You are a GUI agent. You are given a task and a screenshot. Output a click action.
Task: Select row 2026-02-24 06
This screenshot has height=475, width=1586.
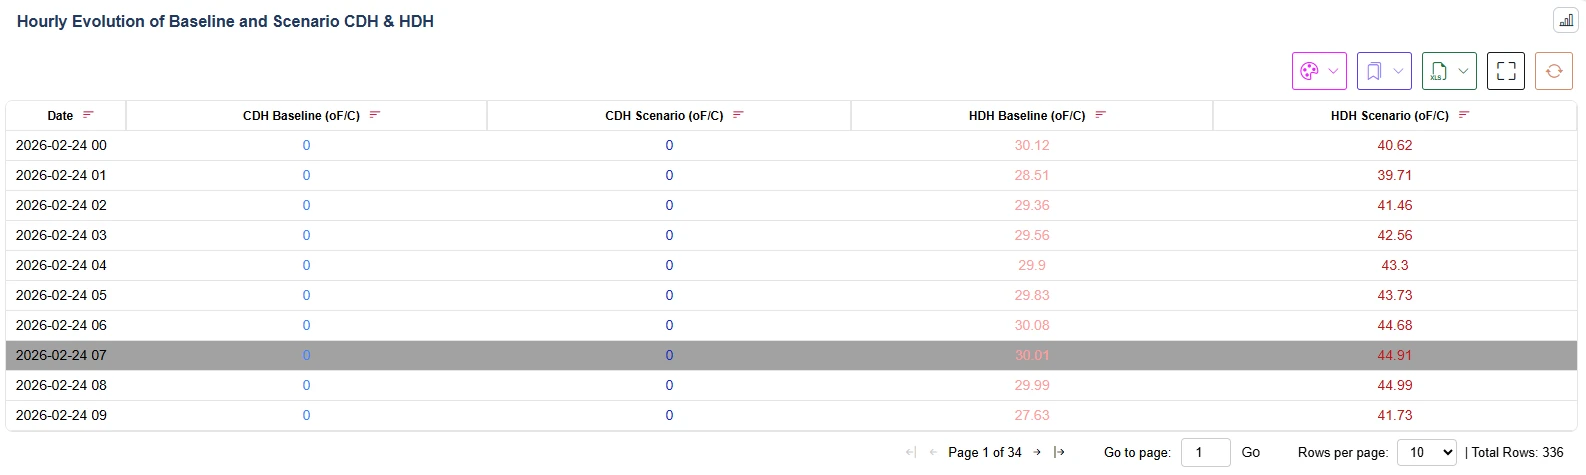791,325
